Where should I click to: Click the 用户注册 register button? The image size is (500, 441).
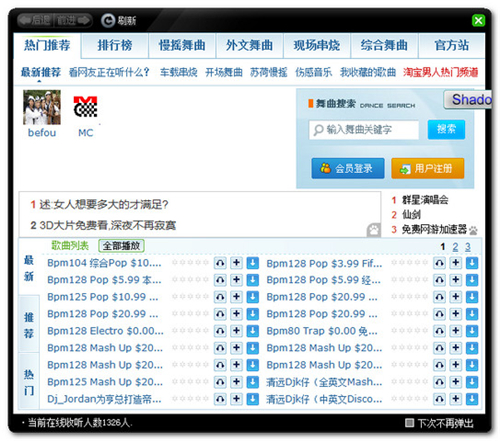point(428,168)
